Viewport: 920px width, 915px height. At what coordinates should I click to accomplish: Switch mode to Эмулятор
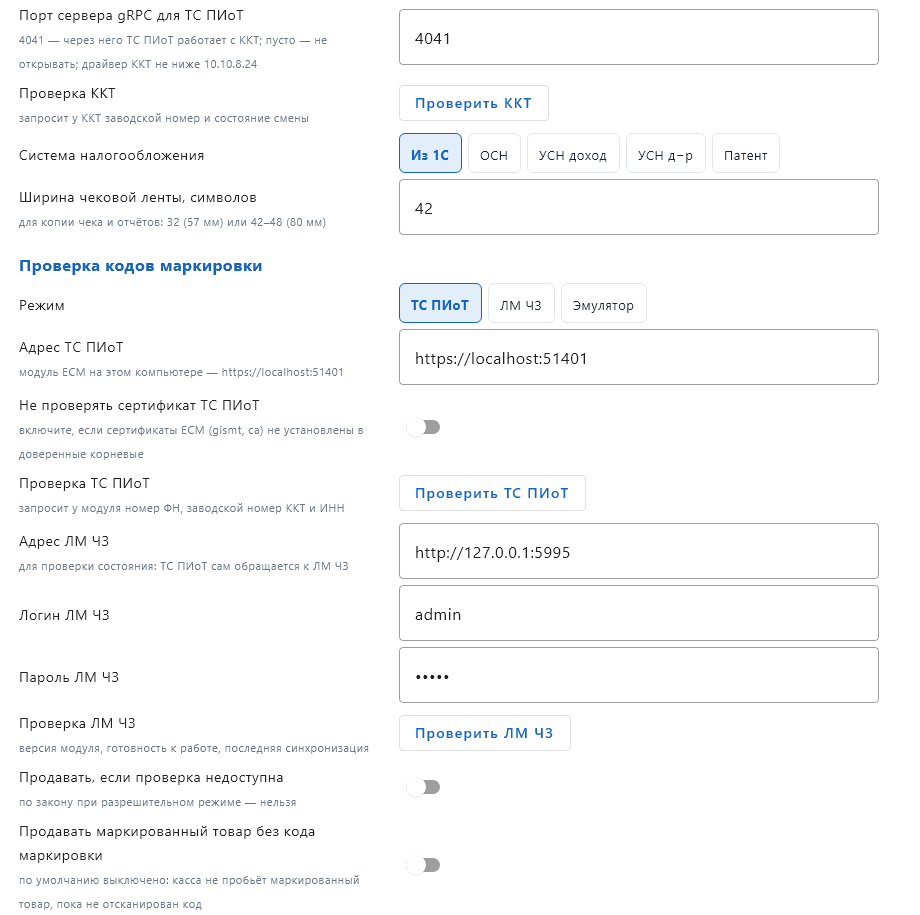pos(603,303)
